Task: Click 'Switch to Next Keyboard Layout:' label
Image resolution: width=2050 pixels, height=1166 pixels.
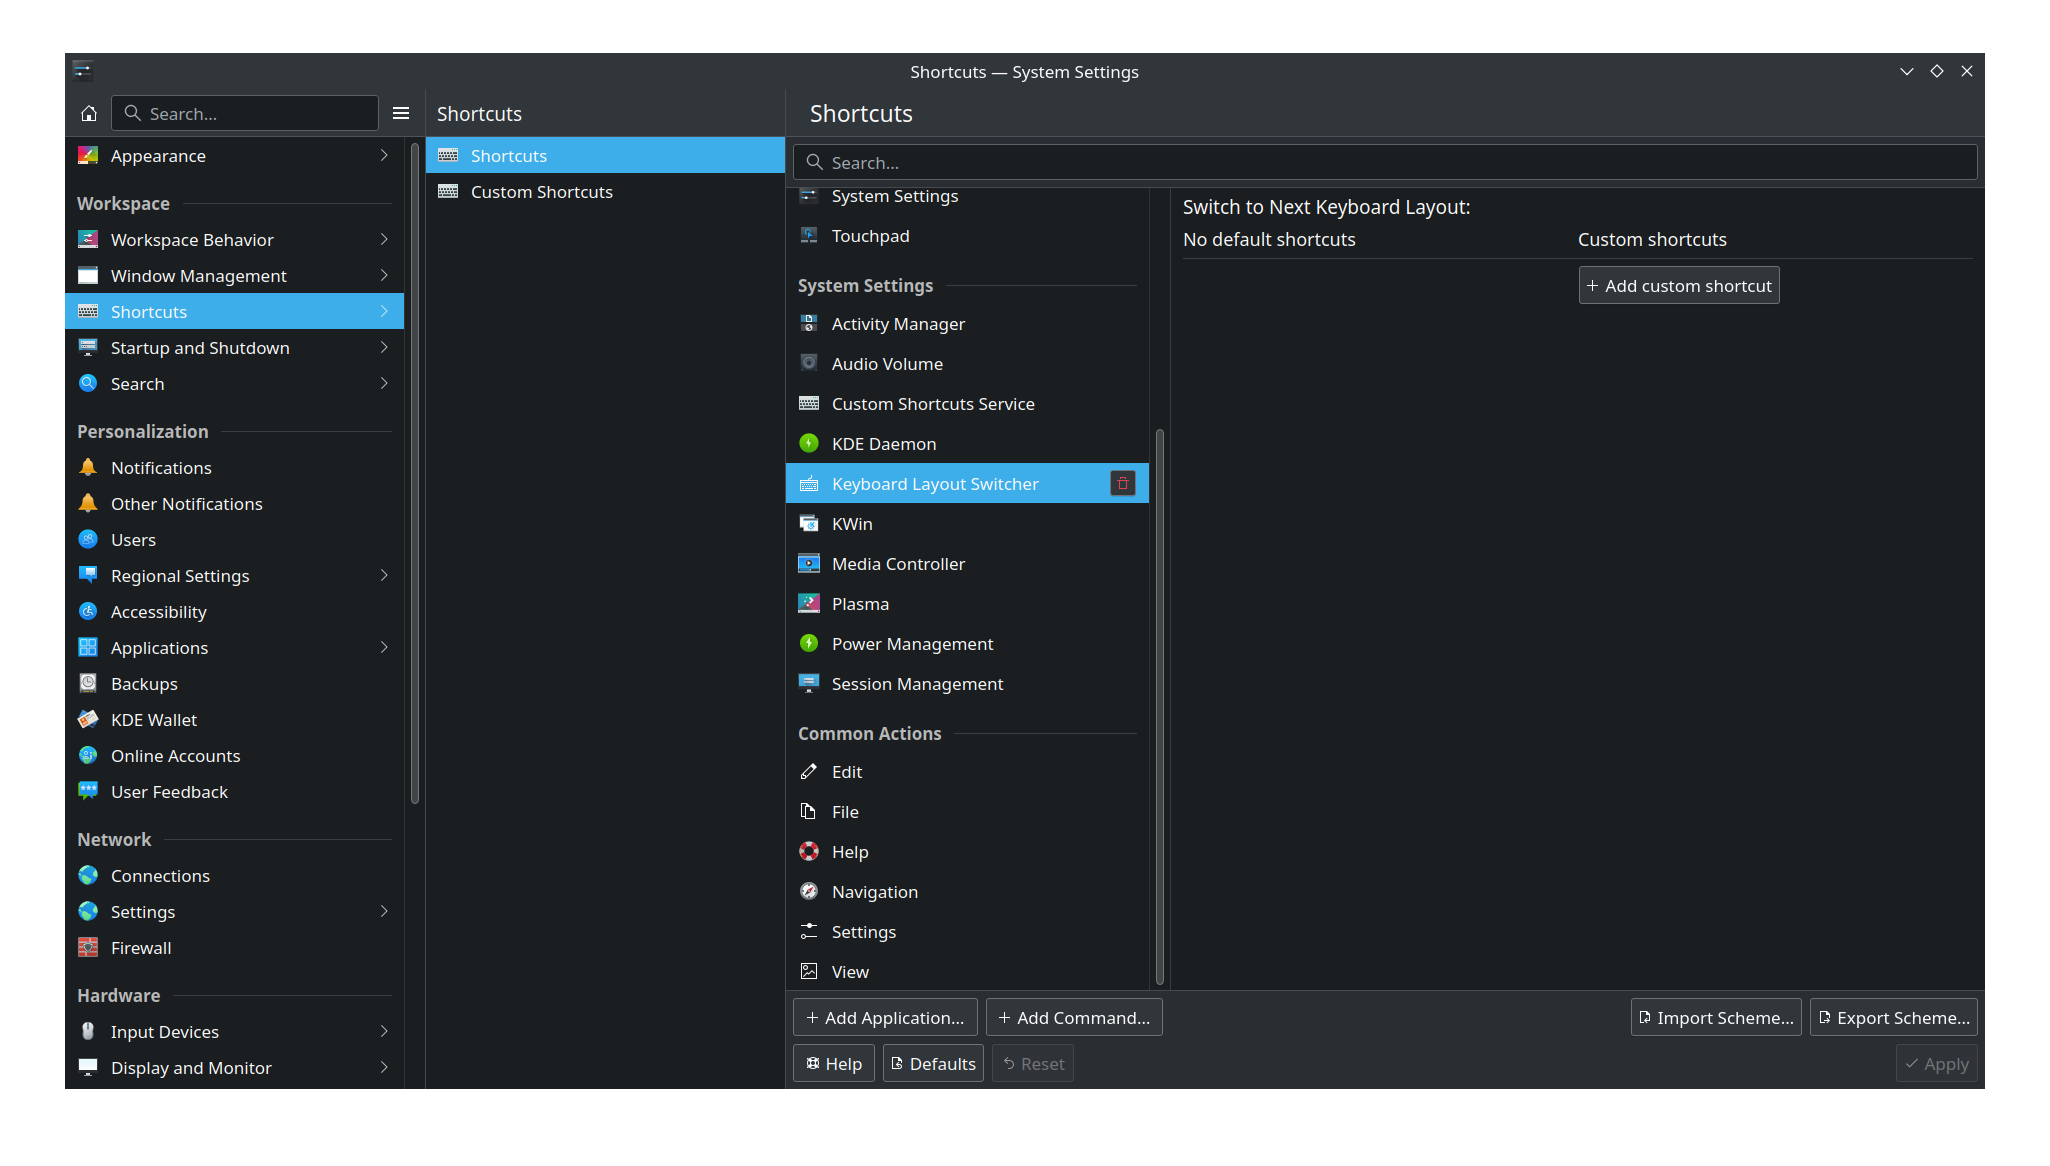Action: (x=1326, y=207)
